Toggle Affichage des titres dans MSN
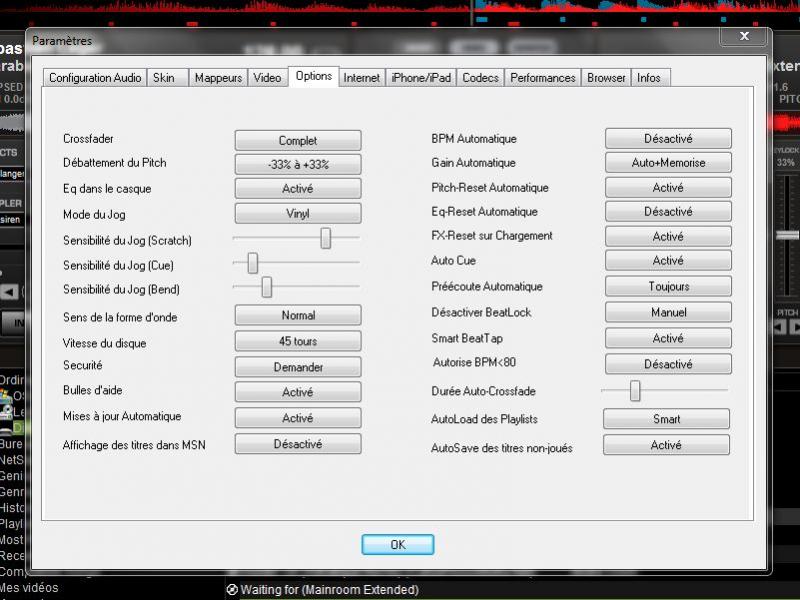 (298, 444)
